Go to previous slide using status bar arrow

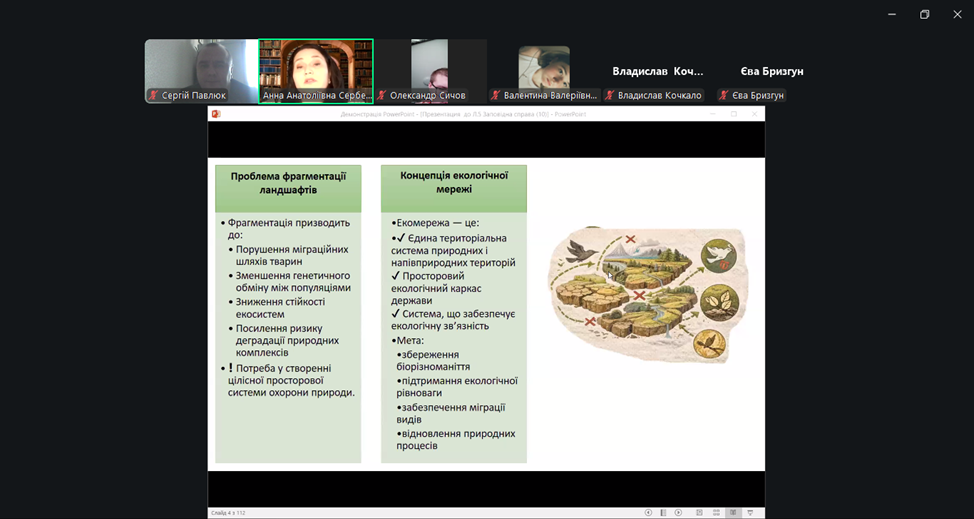649,513
